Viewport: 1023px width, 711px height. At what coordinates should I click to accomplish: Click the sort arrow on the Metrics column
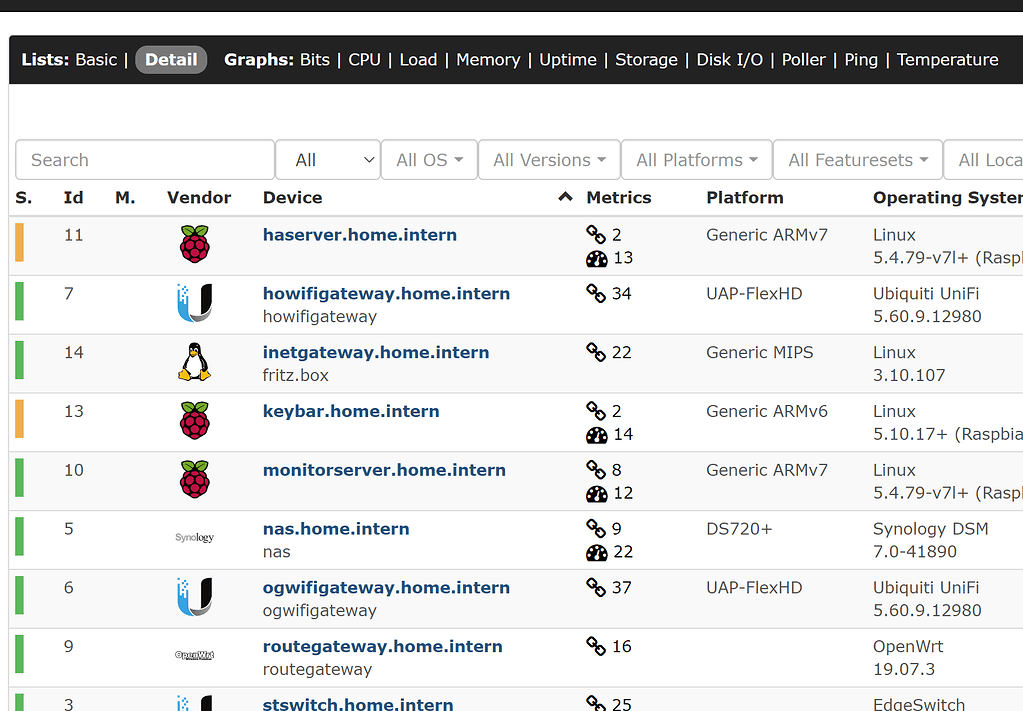[564, 197]
